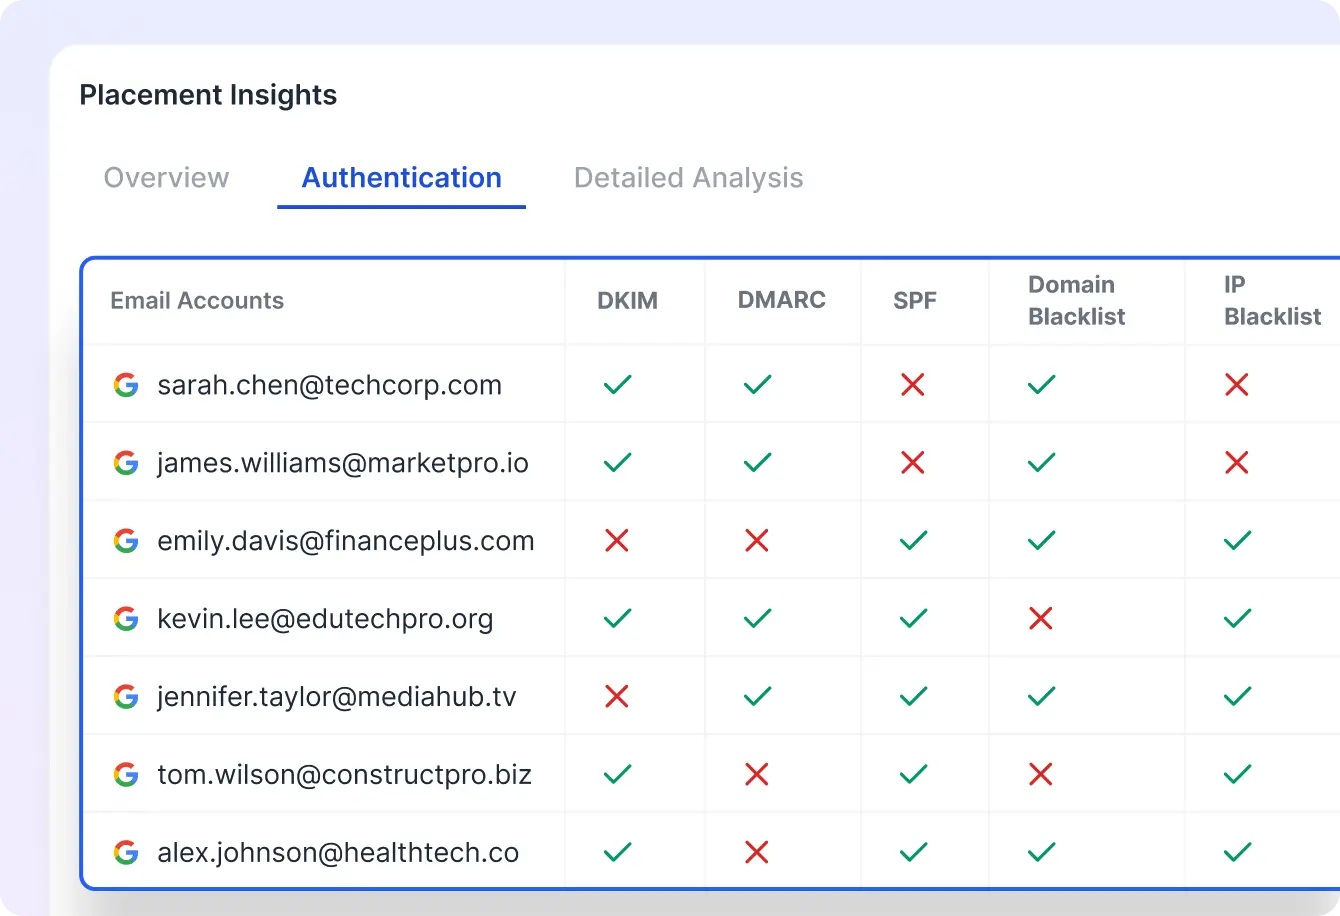Click the green IP Blacklist check for emily.davis
The image size is (1340, 916).
[x=1236, y=541]
